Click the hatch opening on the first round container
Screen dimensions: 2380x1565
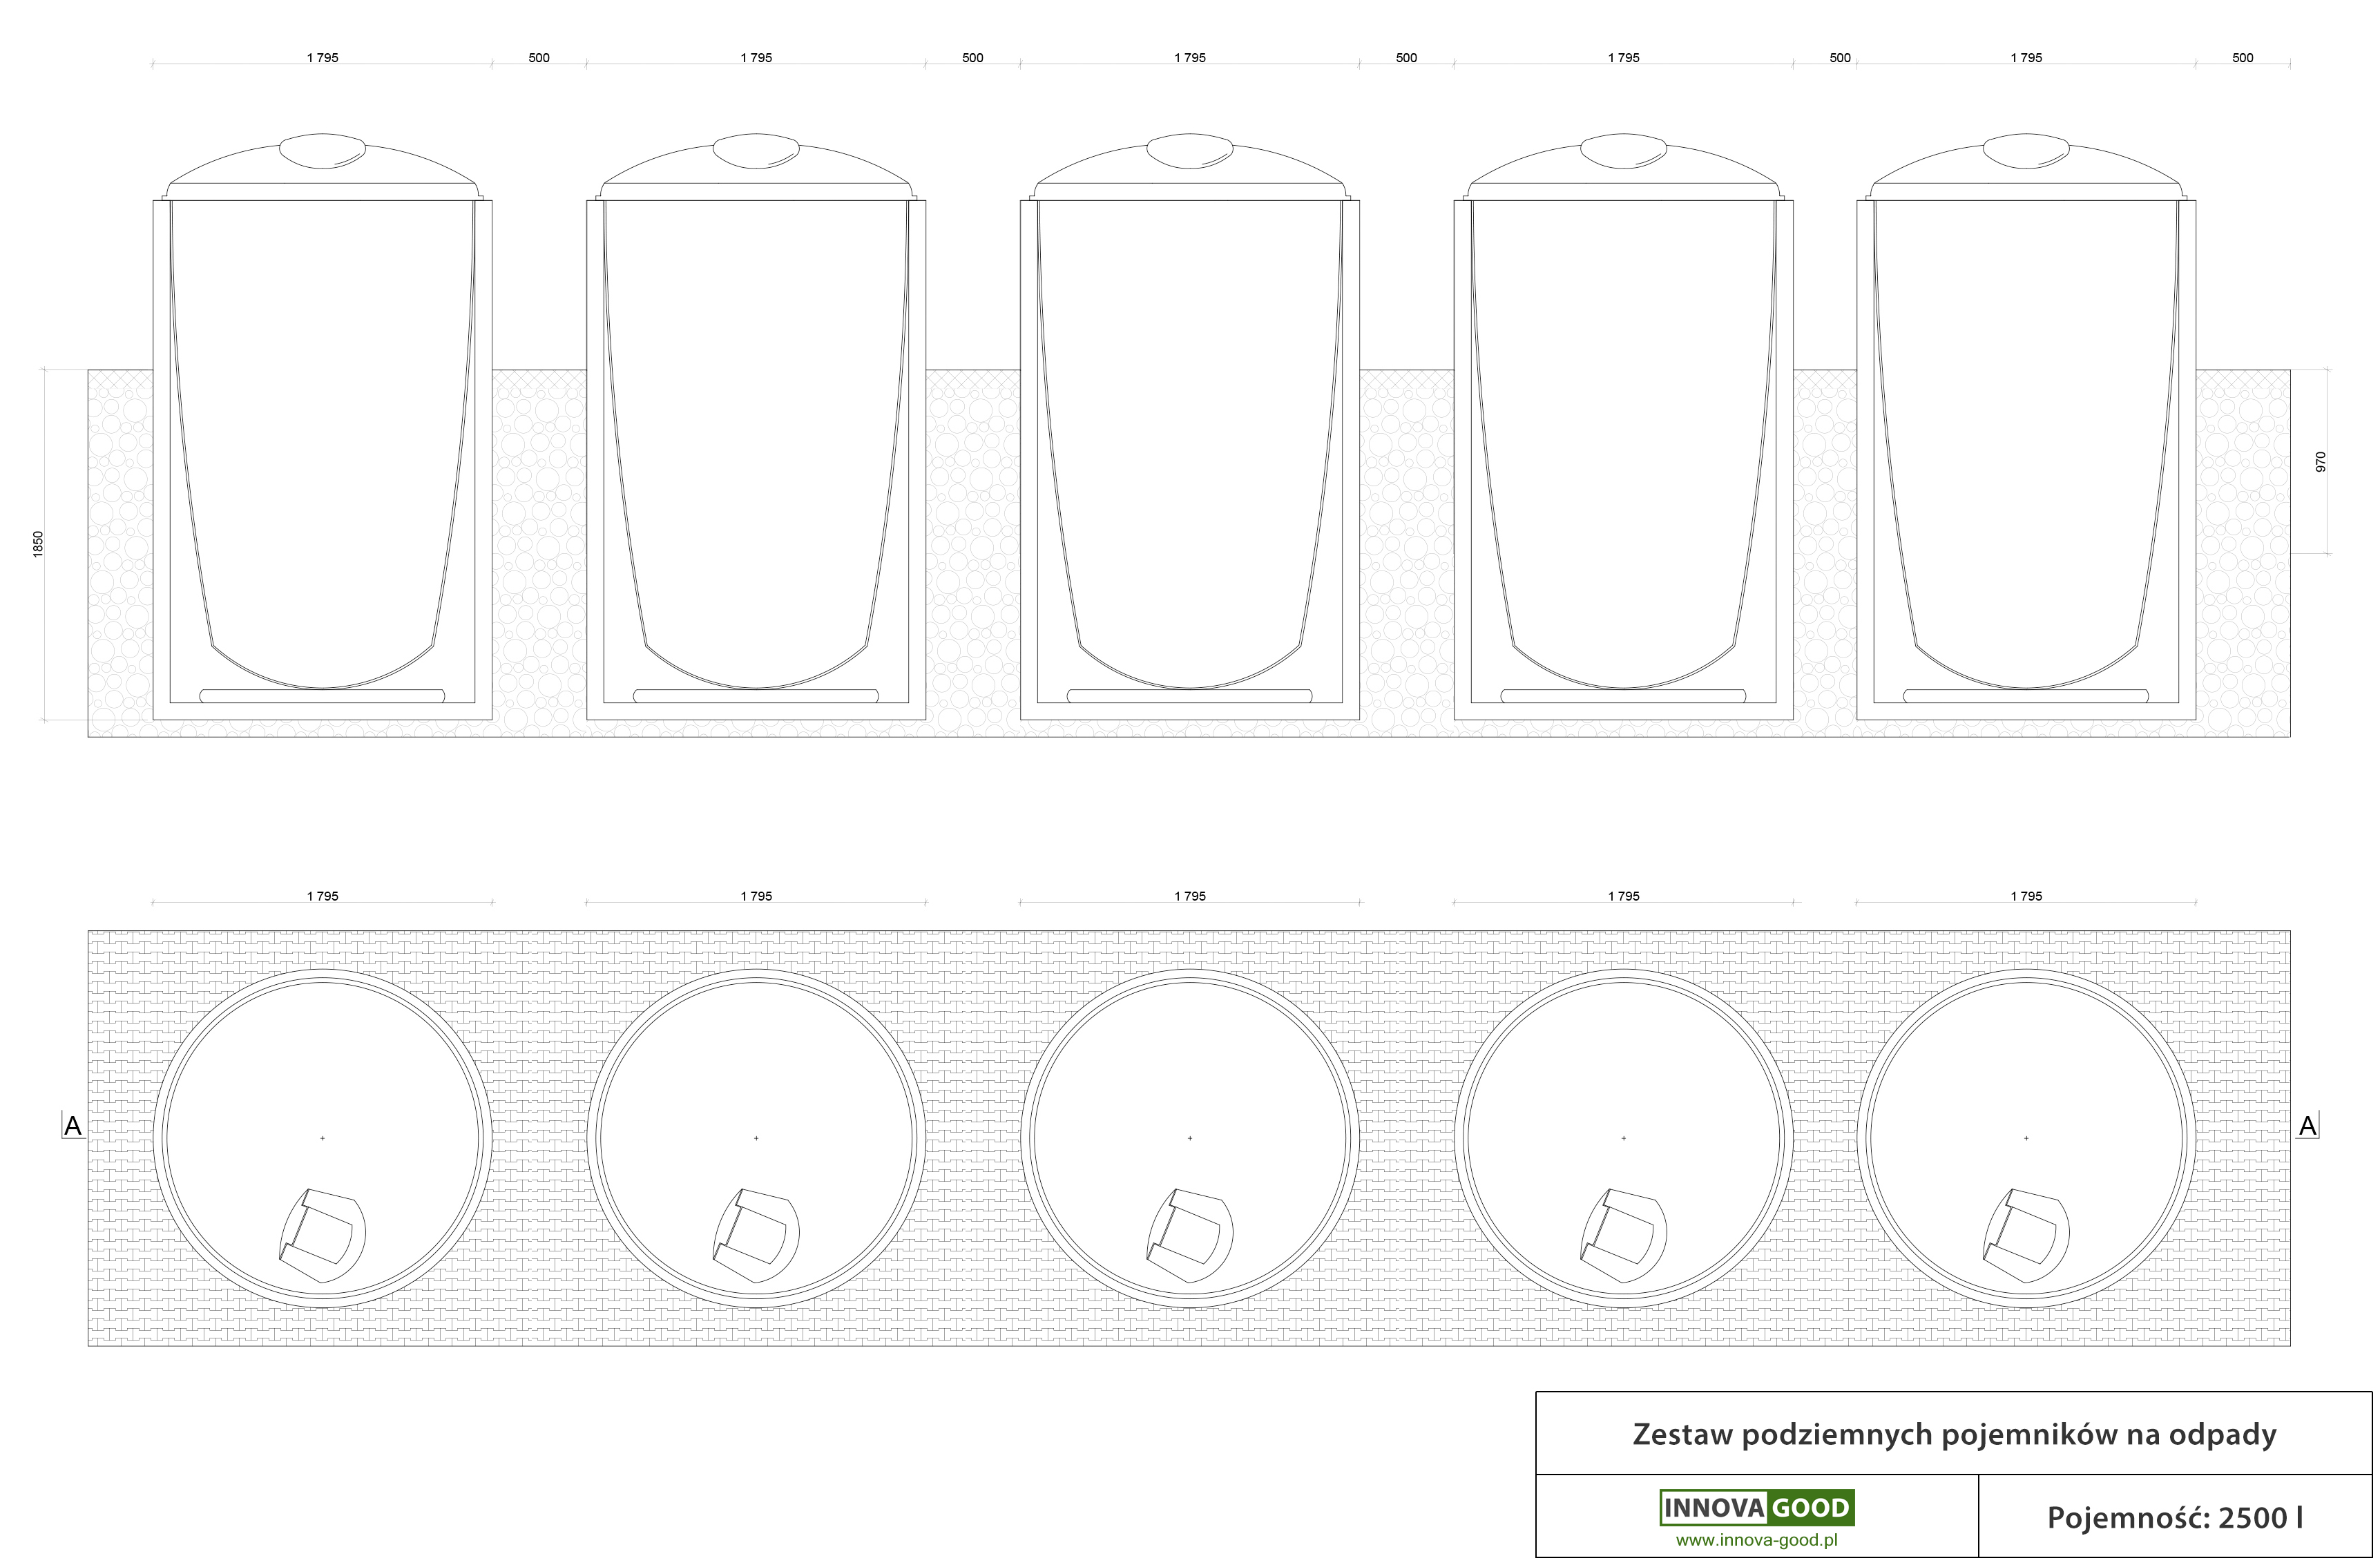(322, 1236)
